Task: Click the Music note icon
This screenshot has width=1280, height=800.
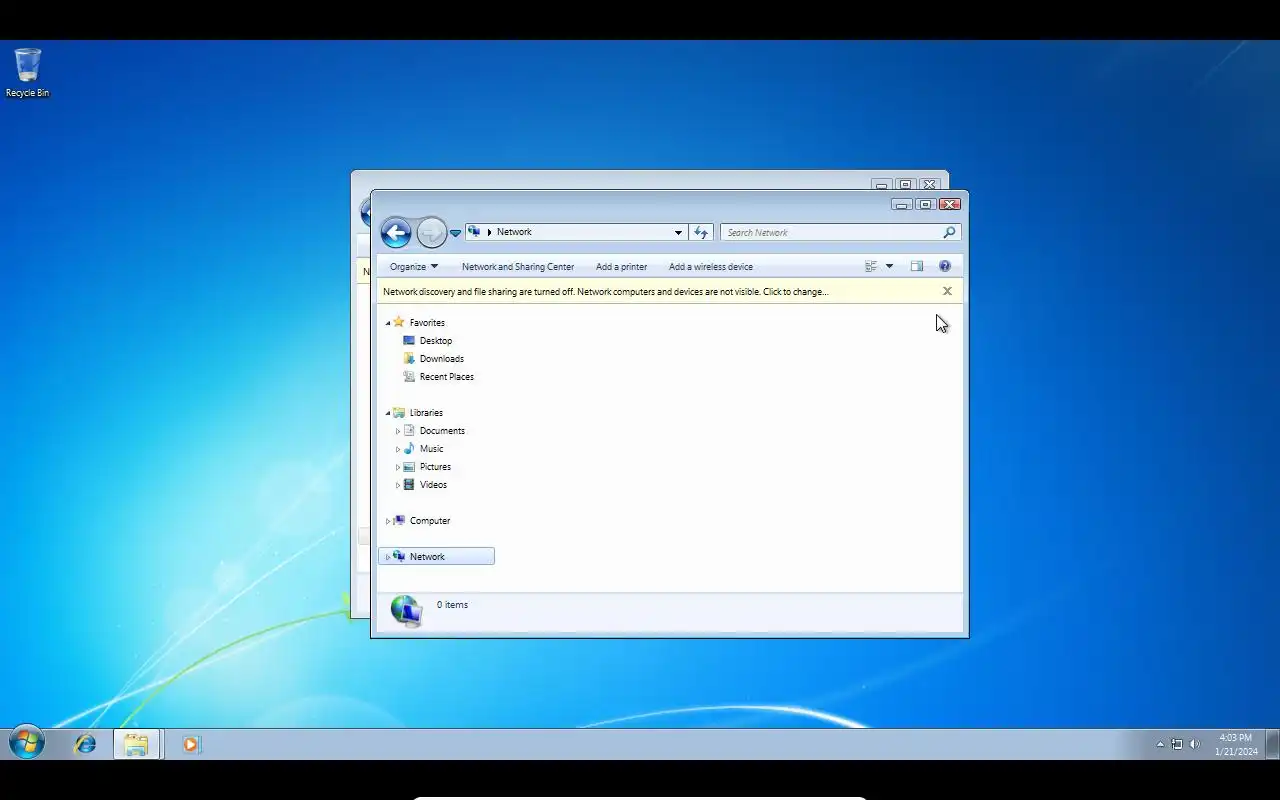Action: click(409, 448)
